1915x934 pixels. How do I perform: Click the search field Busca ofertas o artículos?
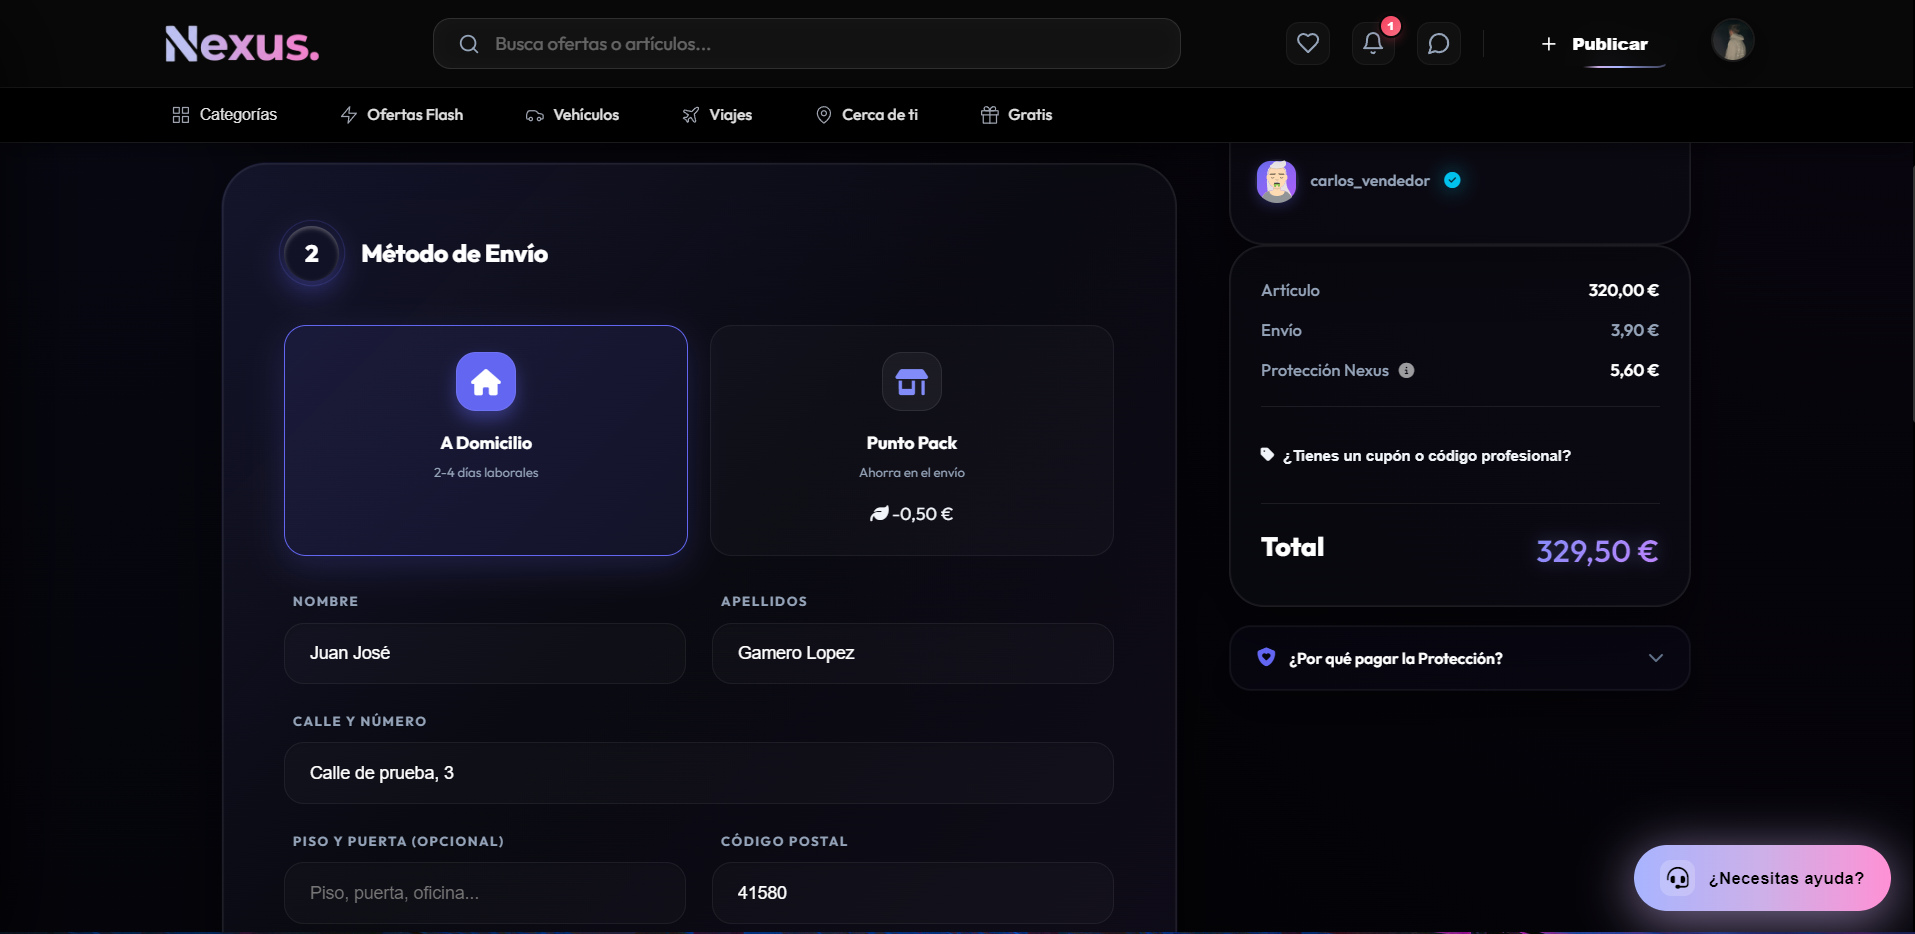click(807, 44)
